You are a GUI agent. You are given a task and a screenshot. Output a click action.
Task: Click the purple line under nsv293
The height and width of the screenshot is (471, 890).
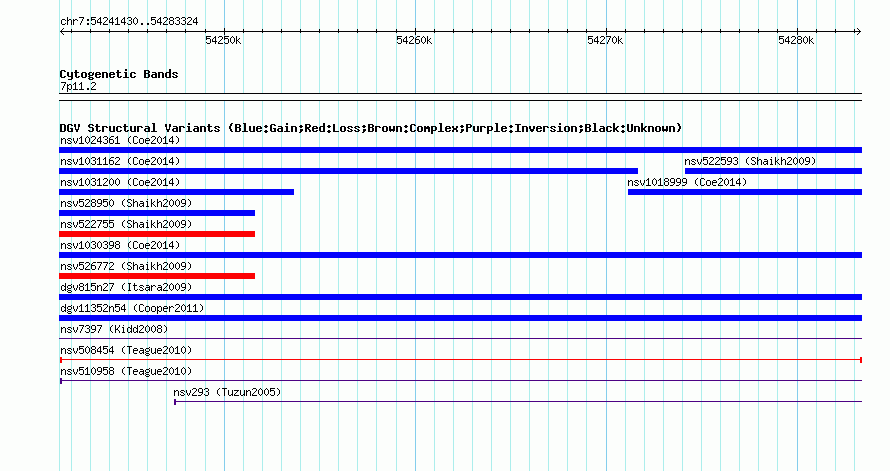point(518,402)
